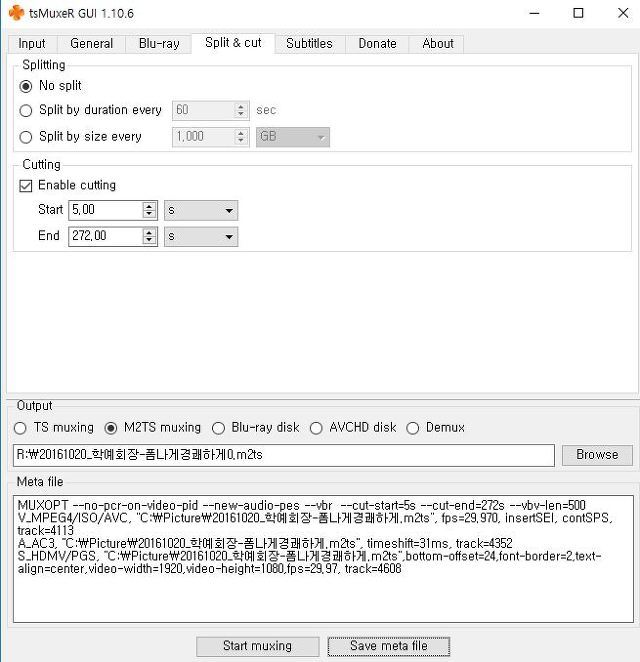The height and width of the screenshot is (662, 640).
Task: Select the No split radio button
Action: tap(26, 86)
